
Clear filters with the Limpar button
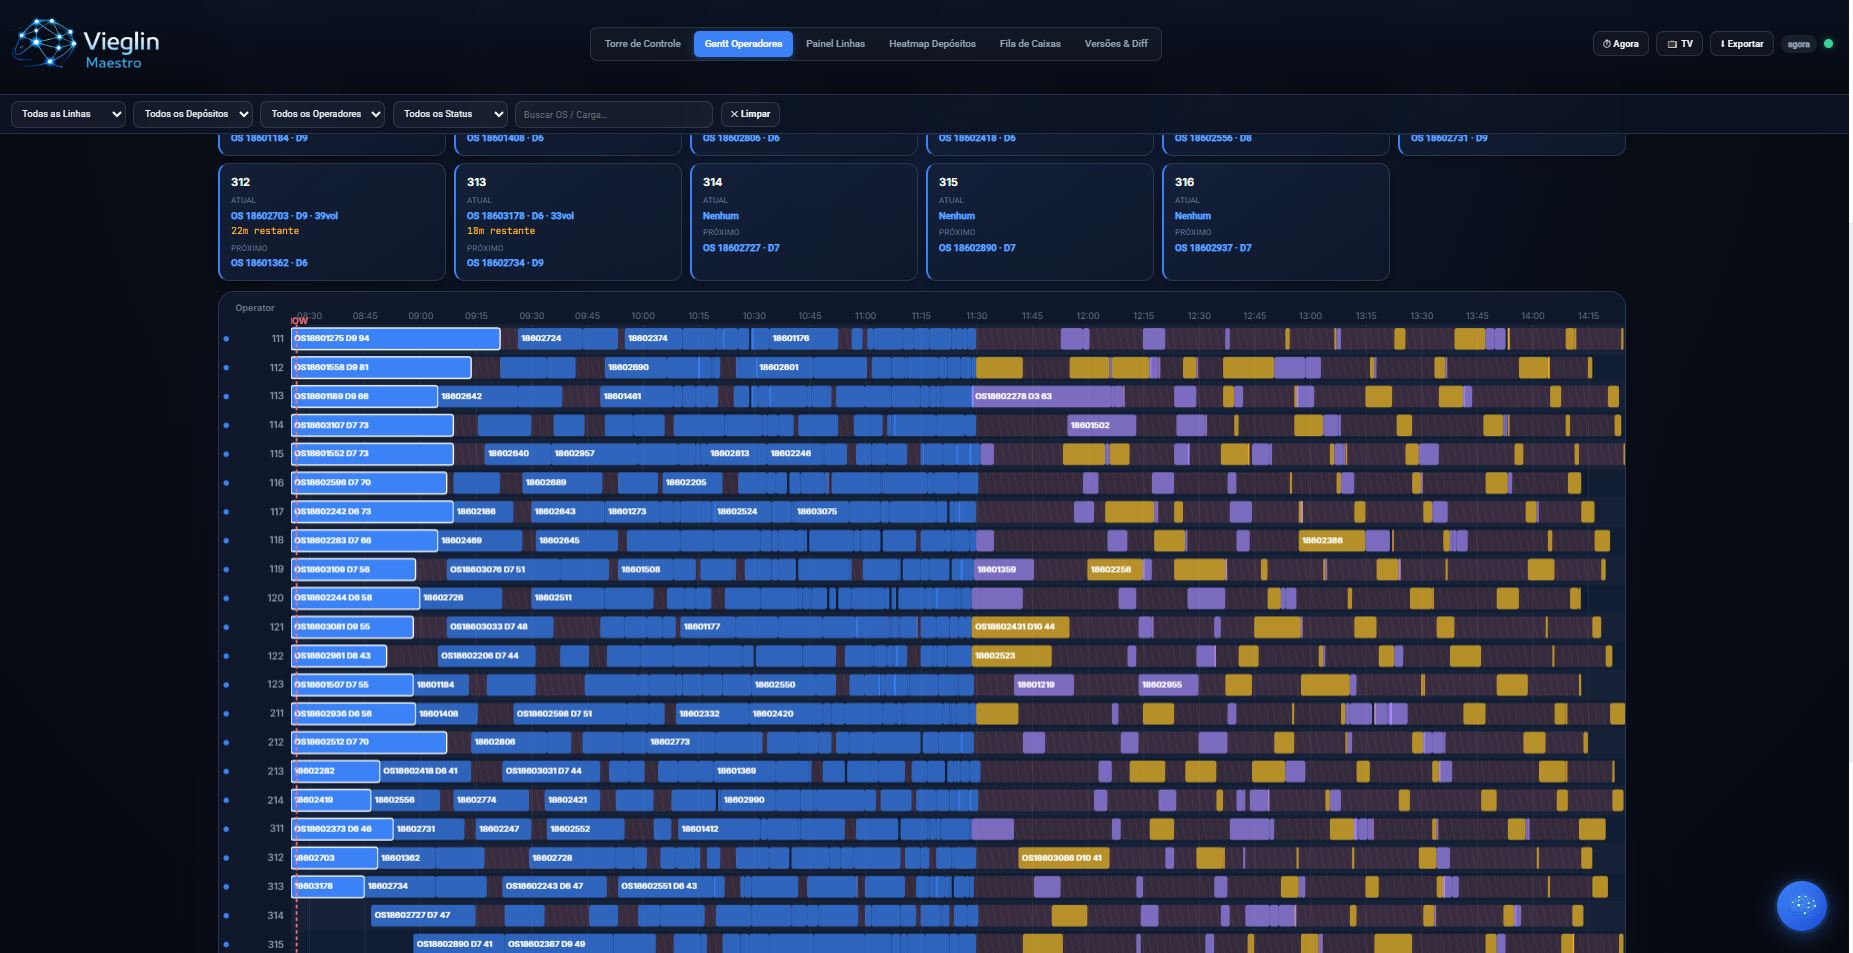(750, 114)
